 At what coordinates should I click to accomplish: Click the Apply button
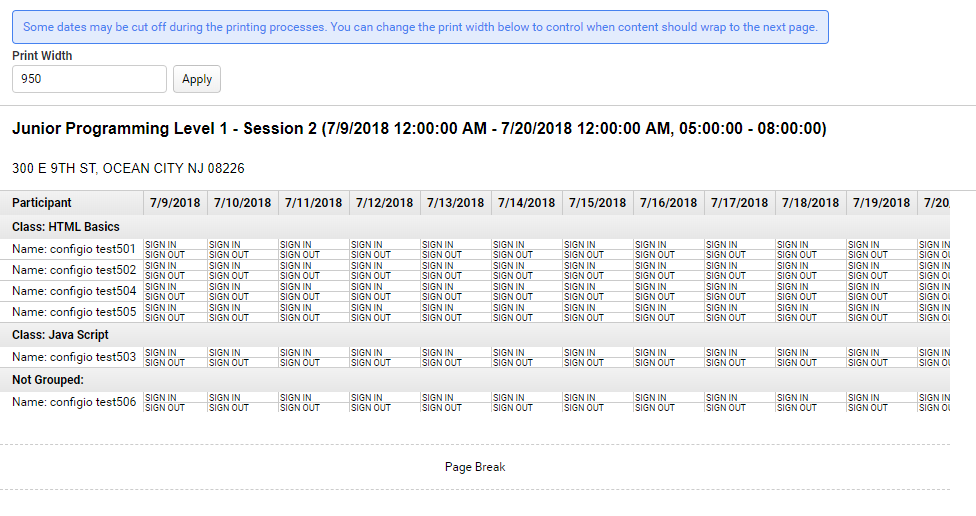click(x=197, y=79)
